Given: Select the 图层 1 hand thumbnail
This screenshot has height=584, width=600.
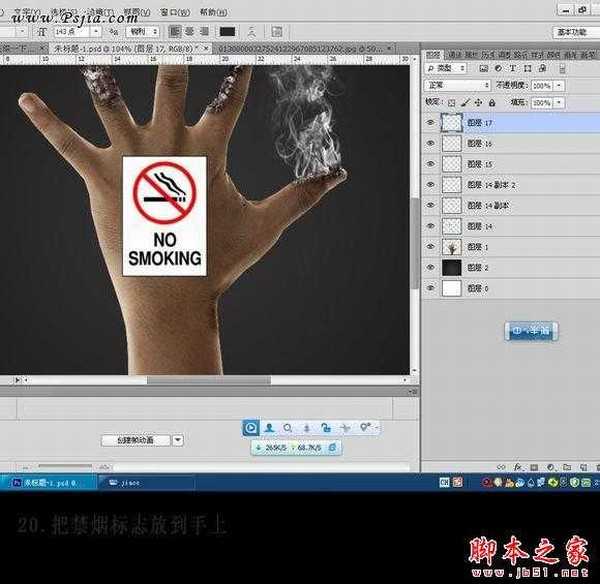Looking at the screenshot, I should (451, 246).
